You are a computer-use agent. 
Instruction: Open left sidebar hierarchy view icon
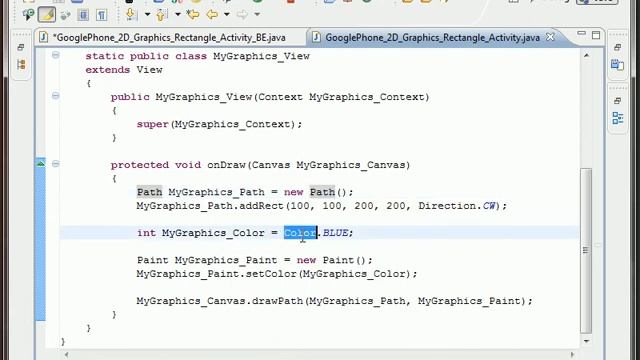click(21, 64)
